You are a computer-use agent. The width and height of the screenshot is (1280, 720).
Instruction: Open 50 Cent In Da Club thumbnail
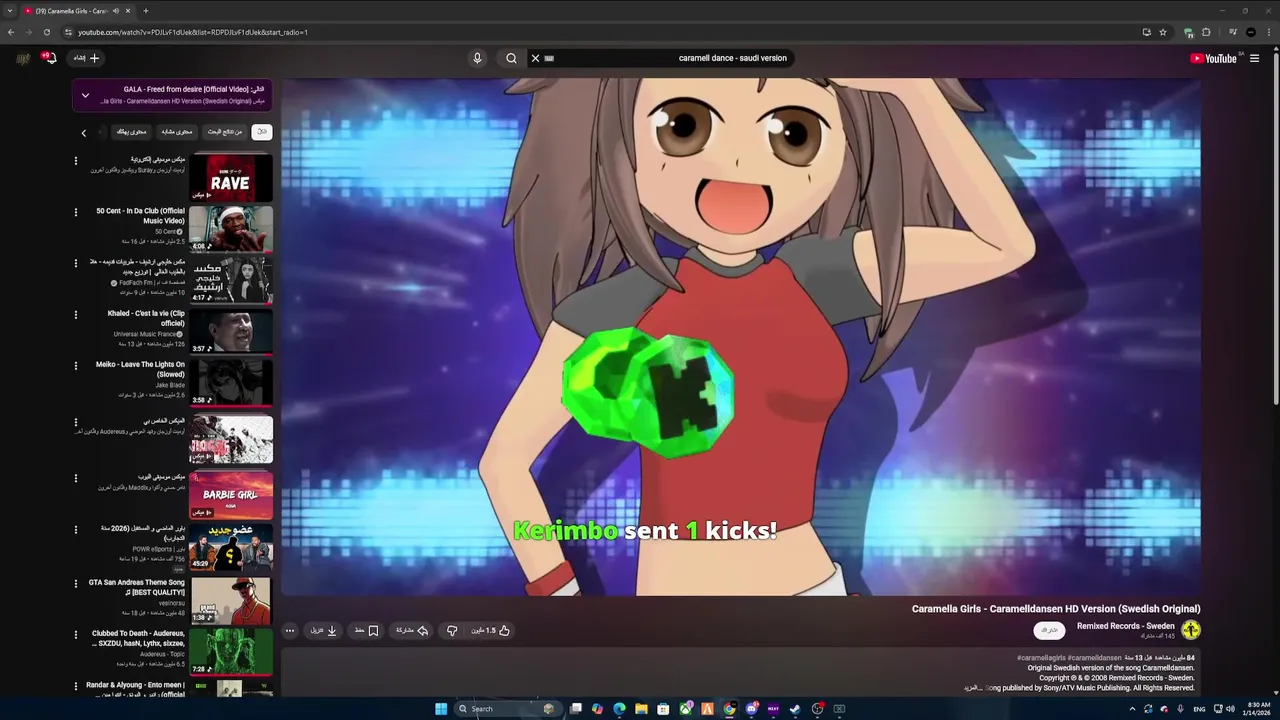pos(231,229)
